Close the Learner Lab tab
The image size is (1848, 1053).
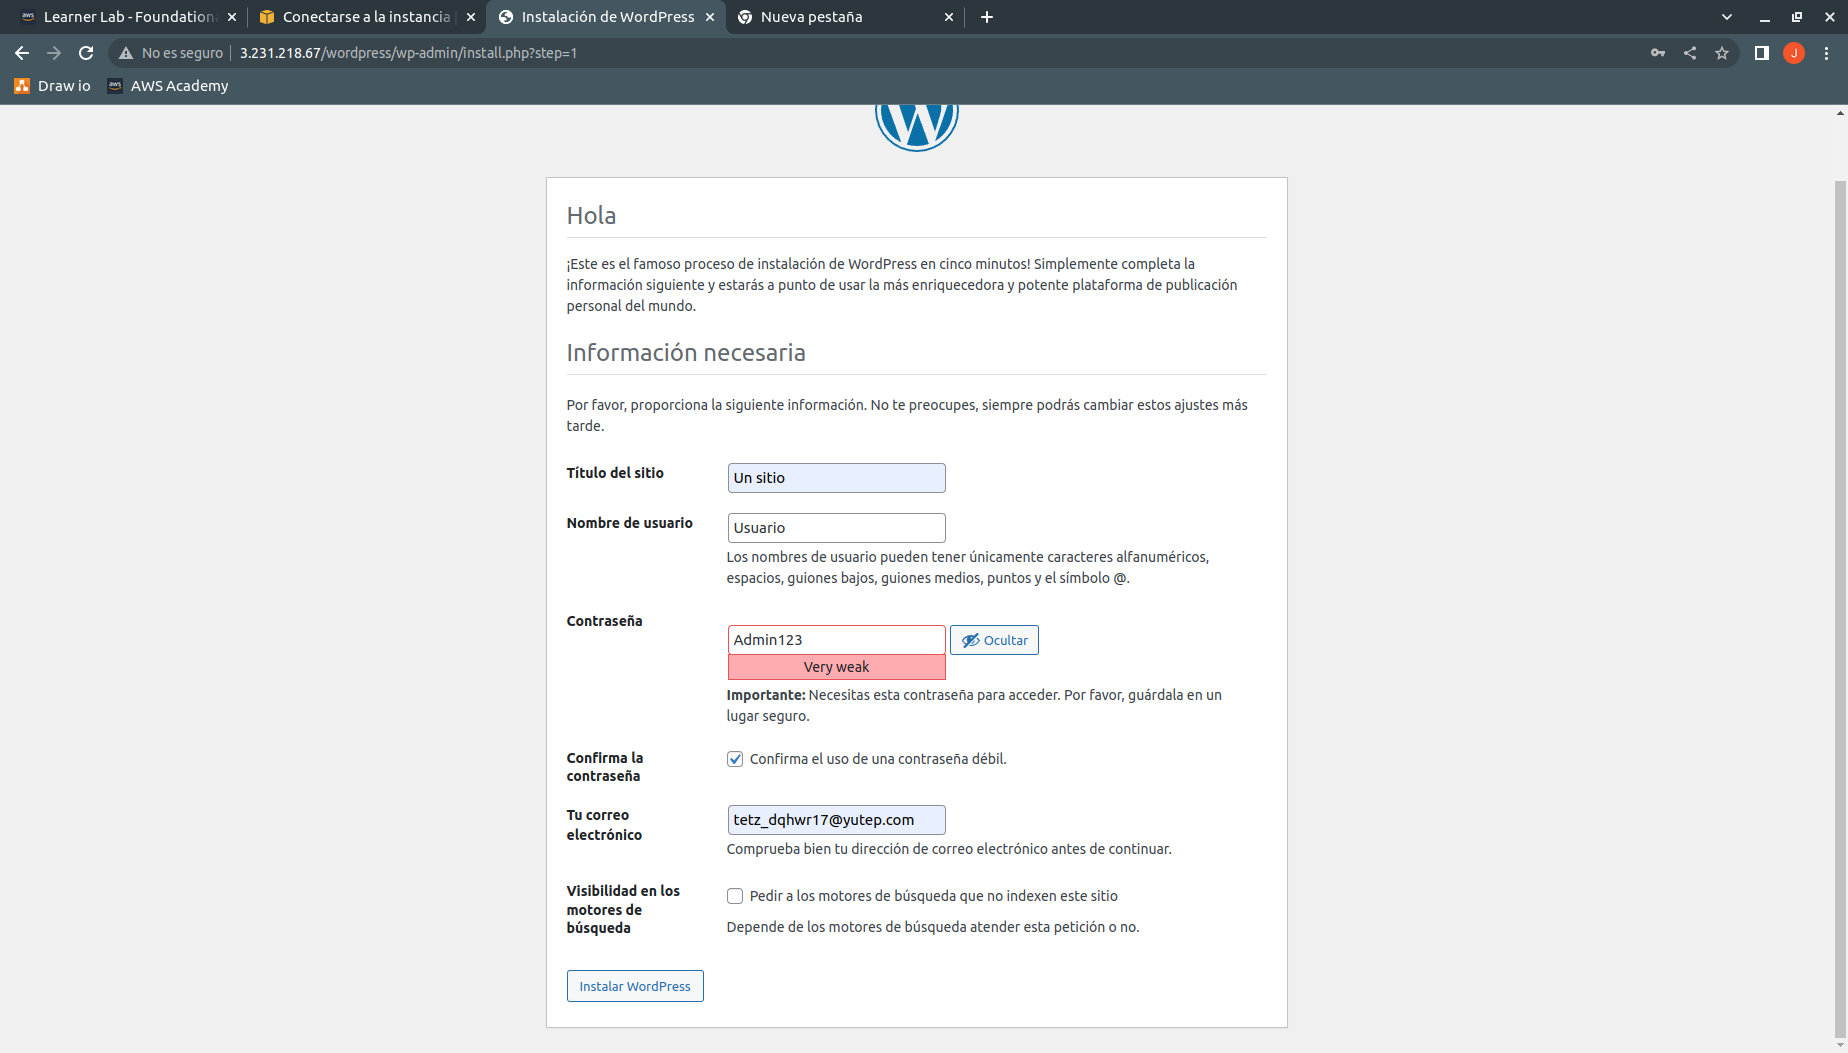[232, 17]
